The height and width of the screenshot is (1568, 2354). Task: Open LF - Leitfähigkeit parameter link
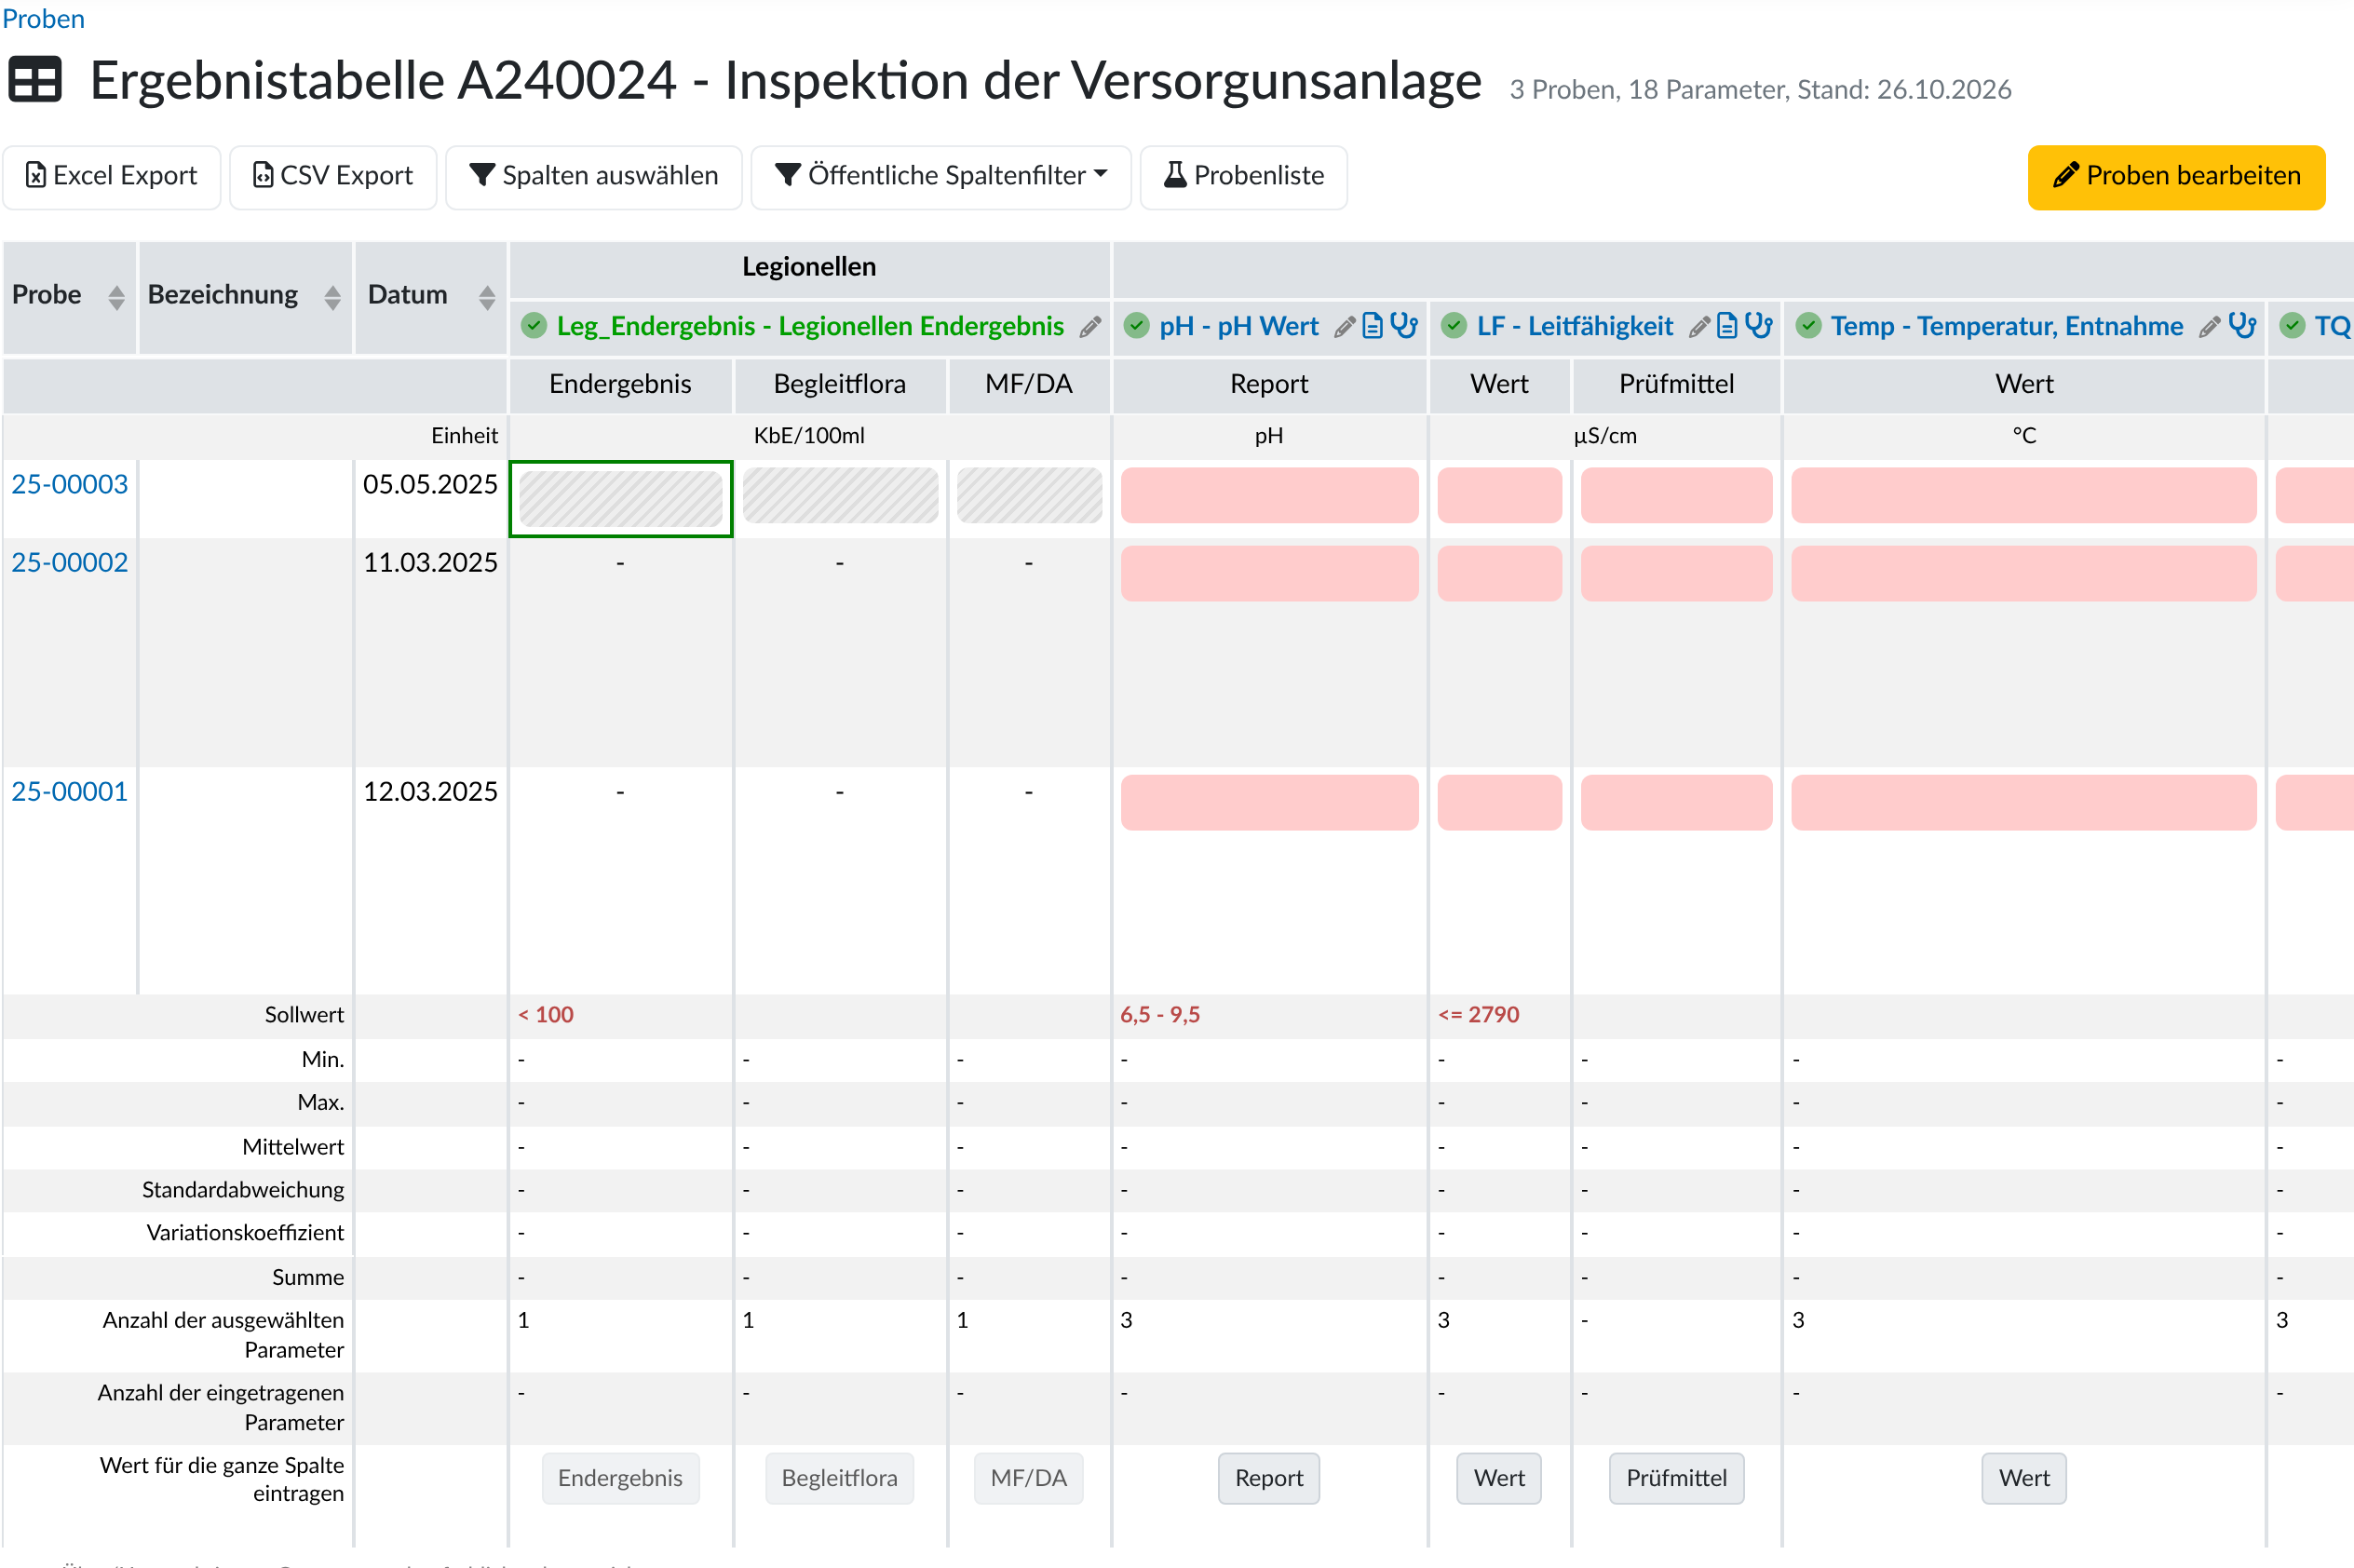tap(1575, 326)
